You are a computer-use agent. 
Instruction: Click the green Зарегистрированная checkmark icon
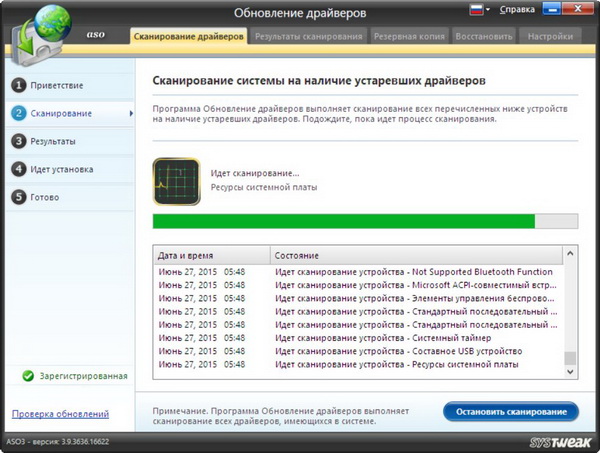(28, 376)
